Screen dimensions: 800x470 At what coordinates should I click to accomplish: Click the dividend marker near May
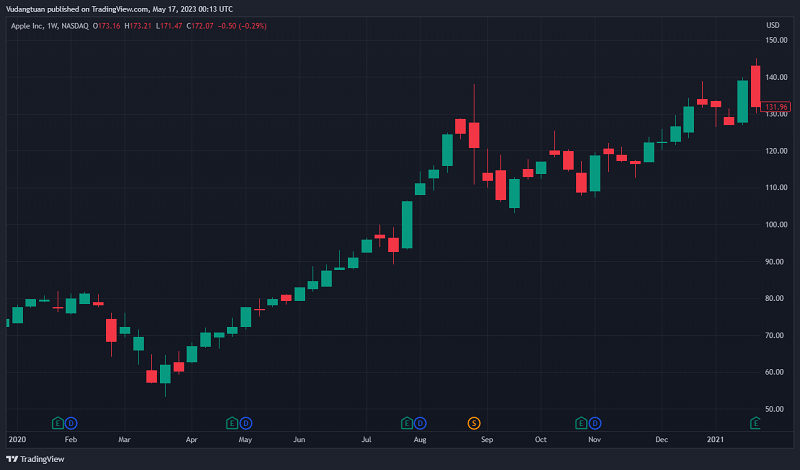click(246, 422)
